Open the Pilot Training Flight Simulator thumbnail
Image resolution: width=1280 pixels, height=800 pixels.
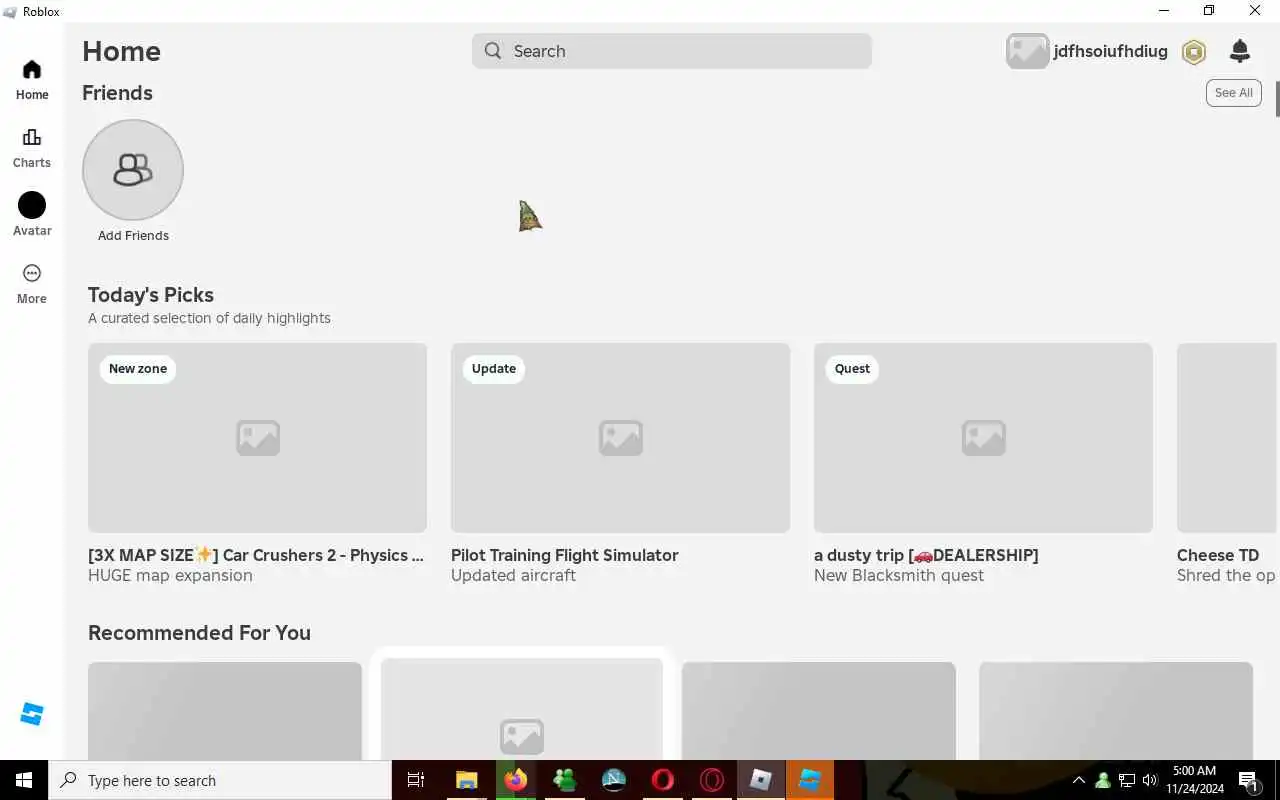[620, 438]
